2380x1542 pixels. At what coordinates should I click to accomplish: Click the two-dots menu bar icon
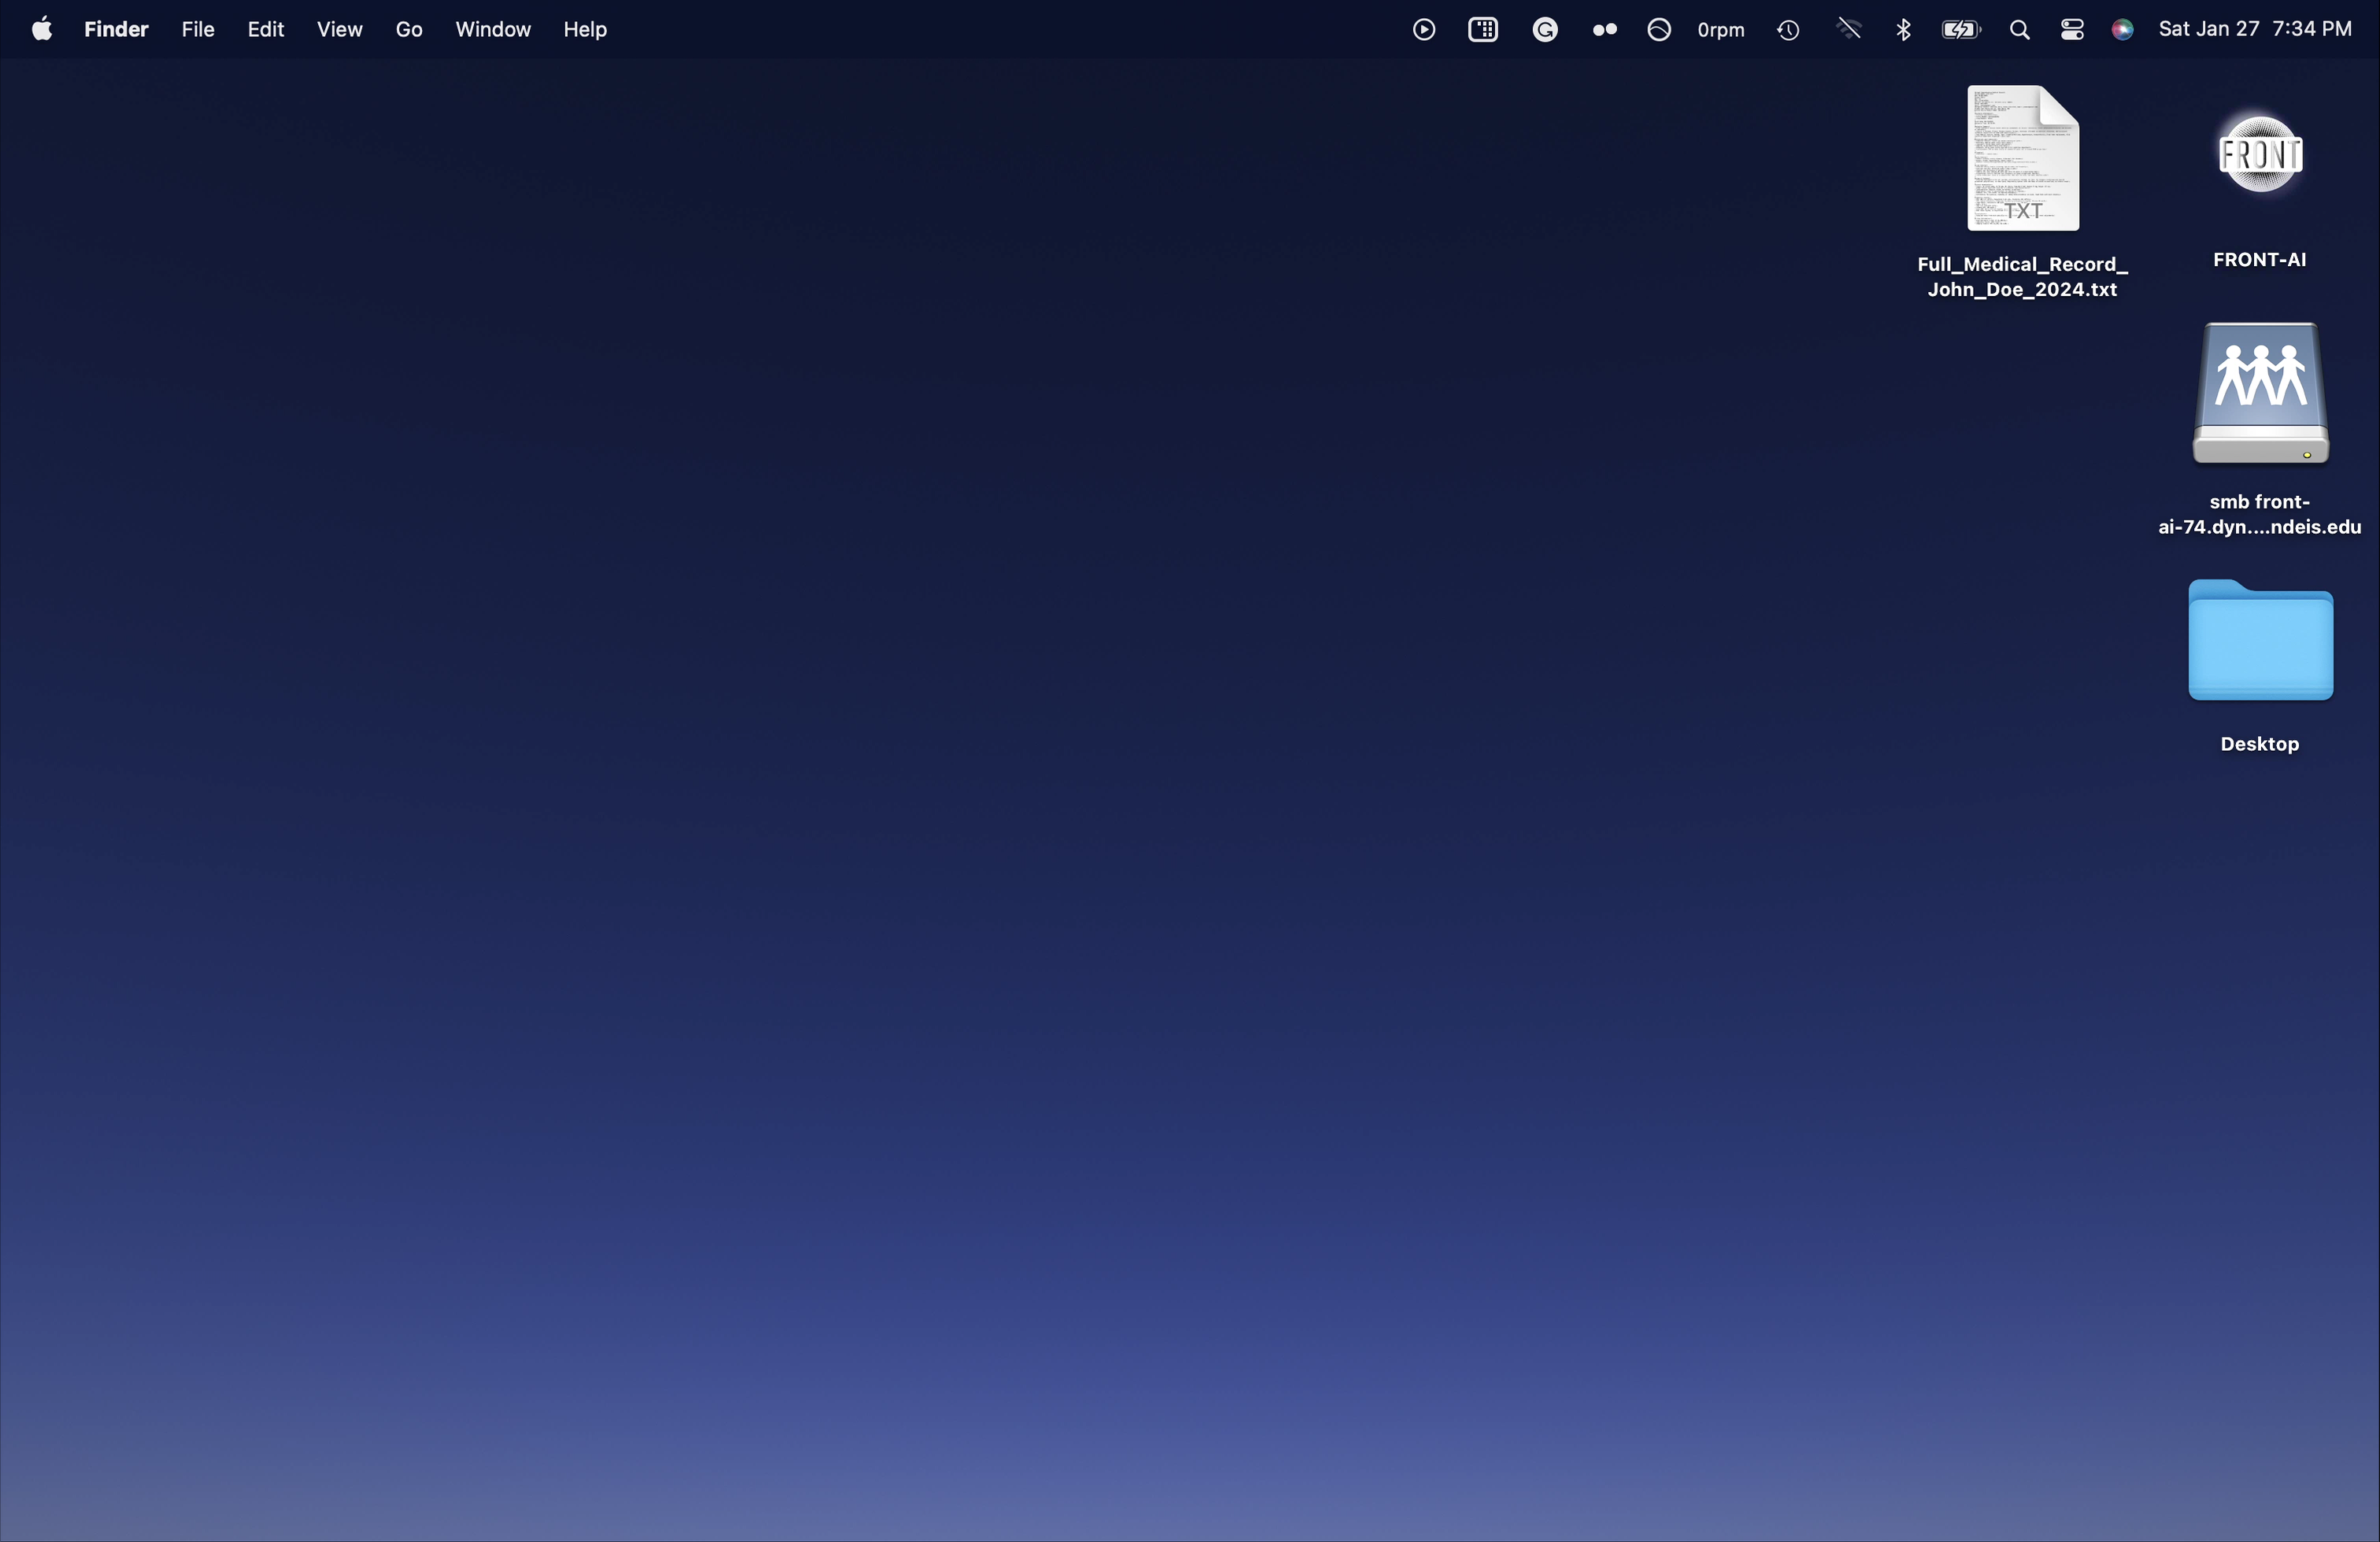tap(1604, 30)
